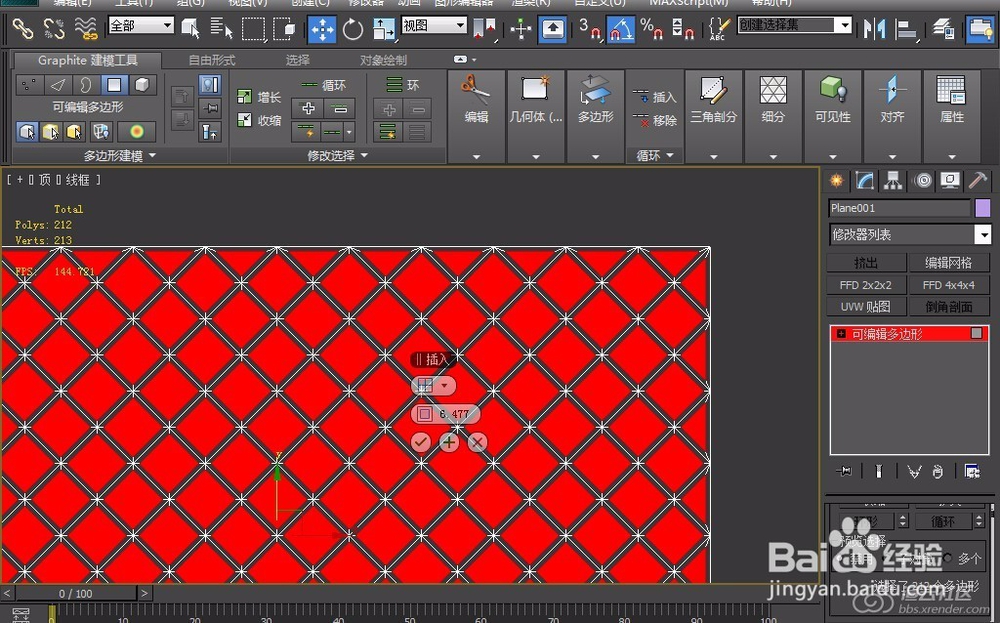The width and height of the screenshot is (1000, 623).
Task: Open the 编辑 scissors panel
Action: [x=476, y=117]
